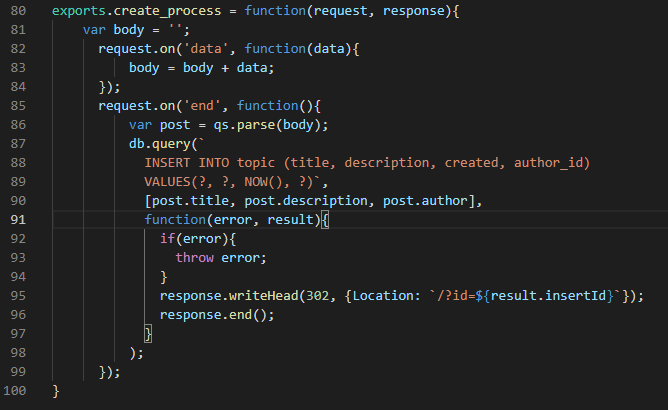668x410 pixels.
Task: Click 'var body' declaration on line 81
Action: (113, 30)
